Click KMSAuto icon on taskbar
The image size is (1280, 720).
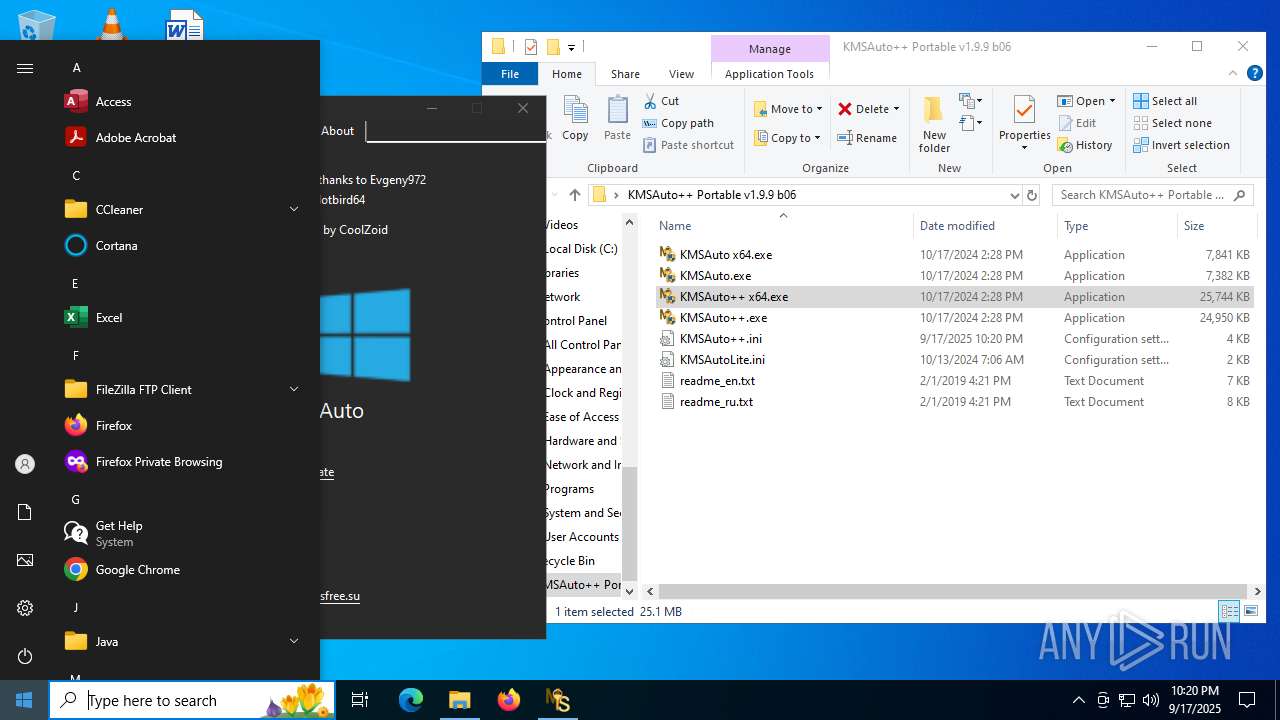tap(558, 700)
